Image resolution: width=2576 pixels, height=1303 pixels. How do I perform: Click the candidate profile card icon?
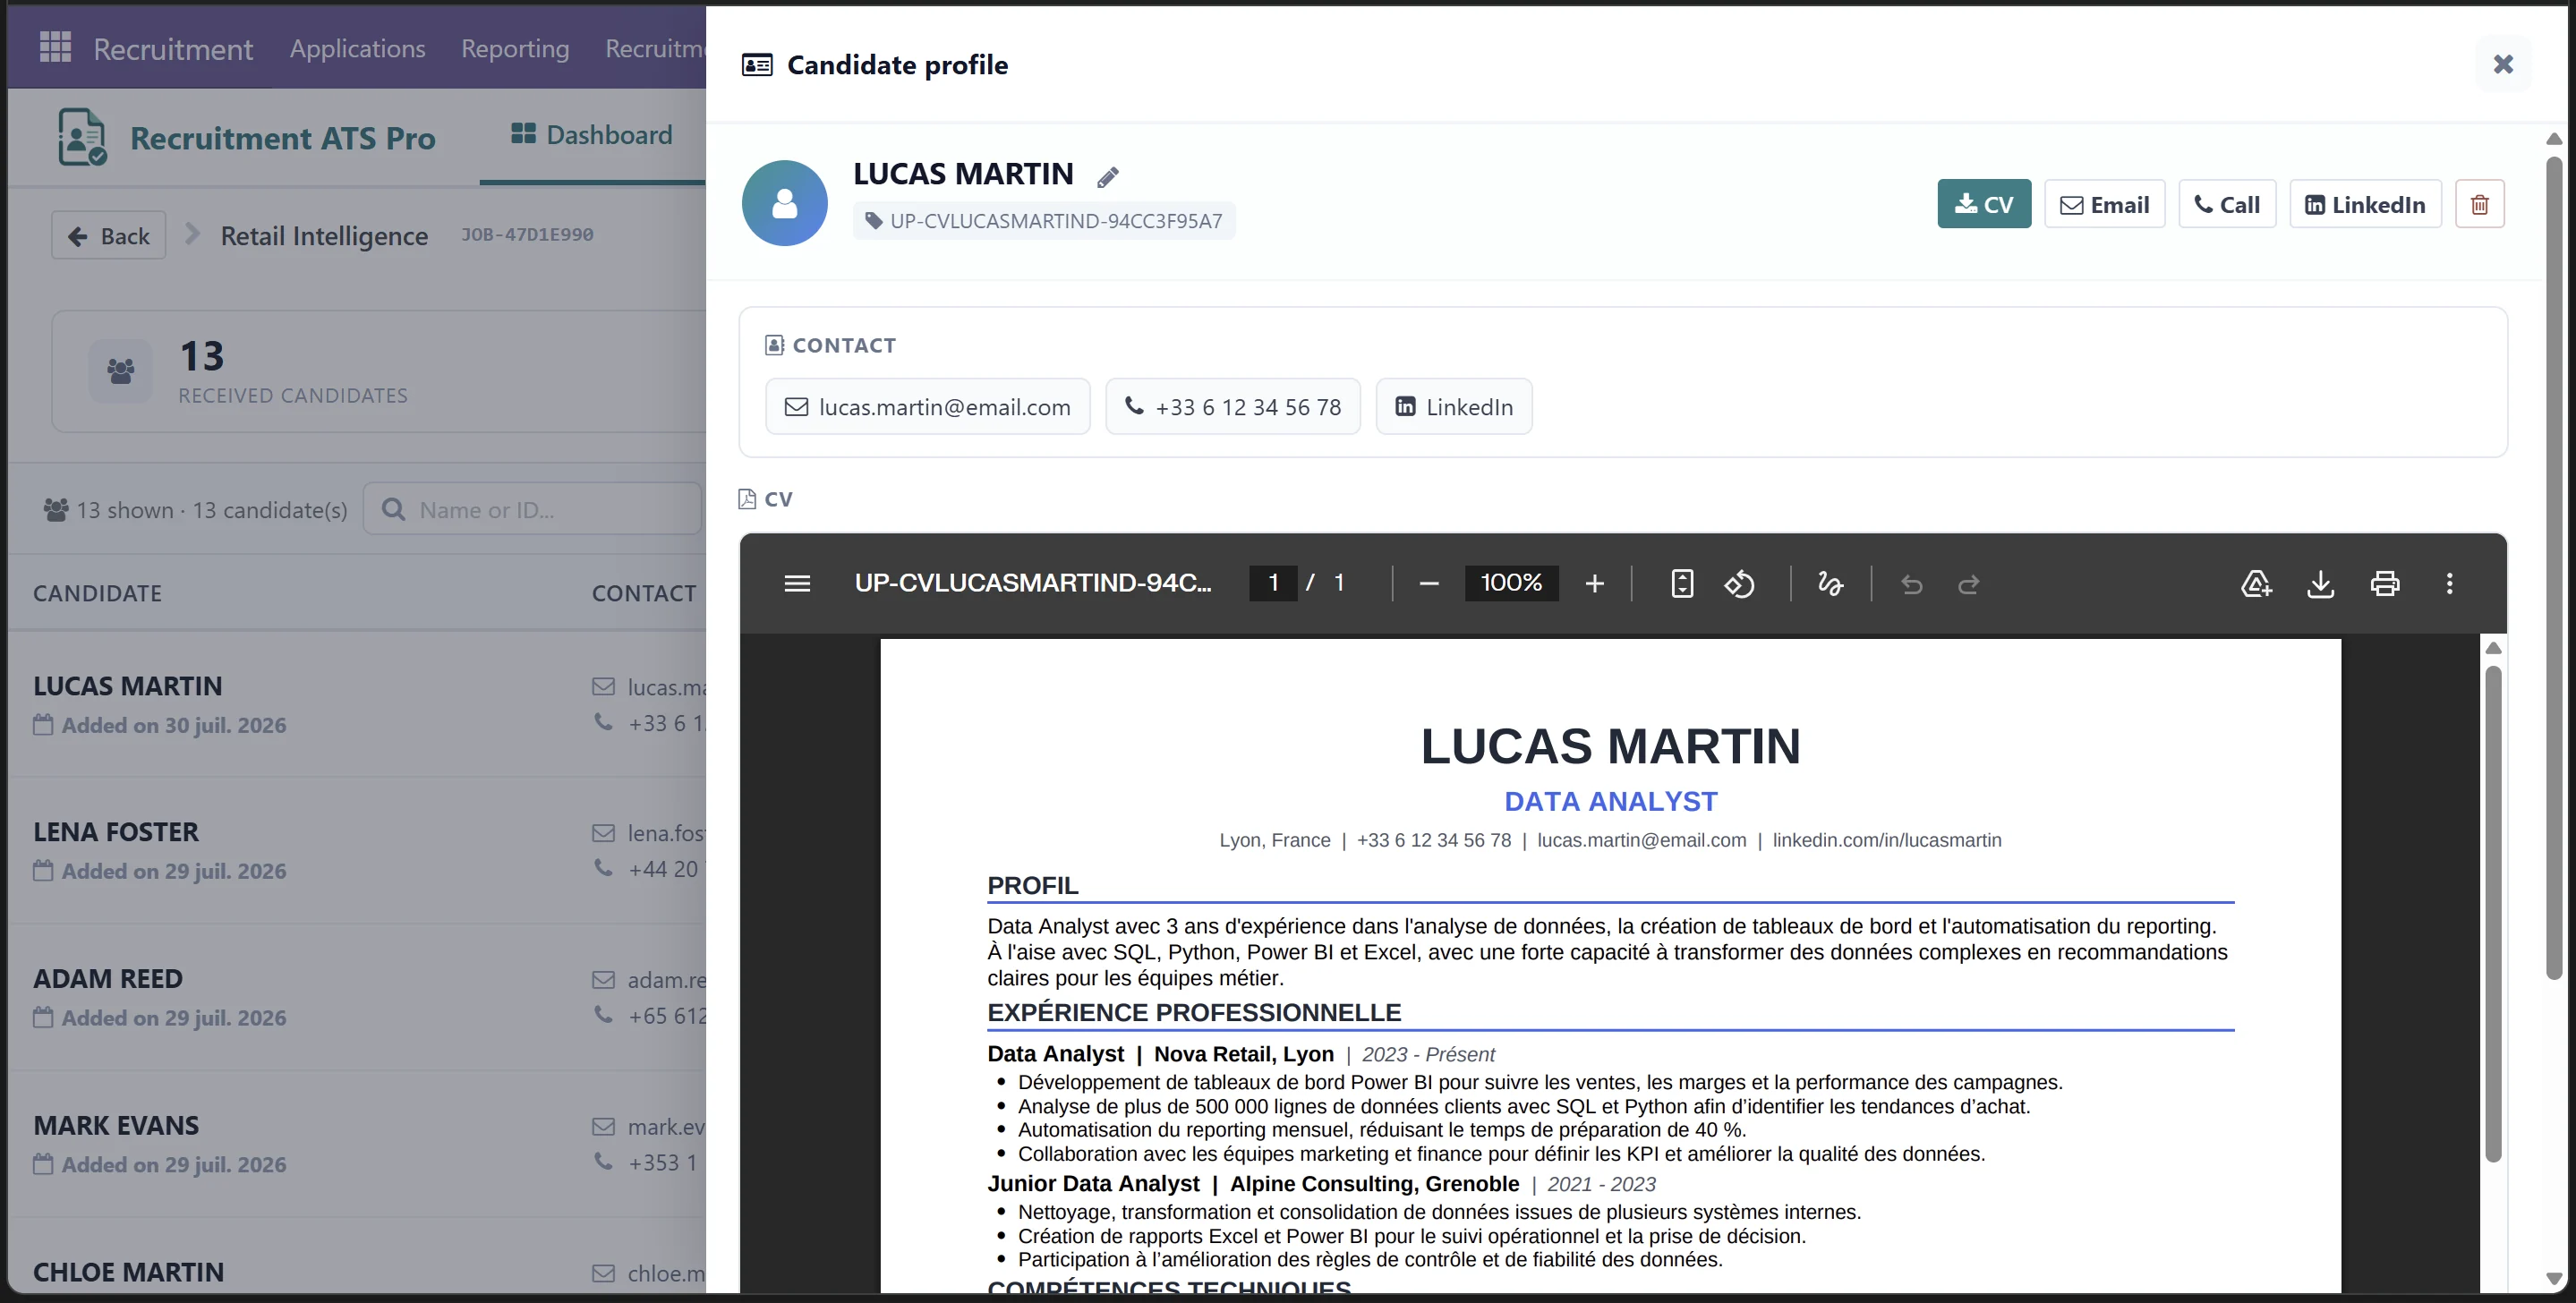tap(756, 65)
